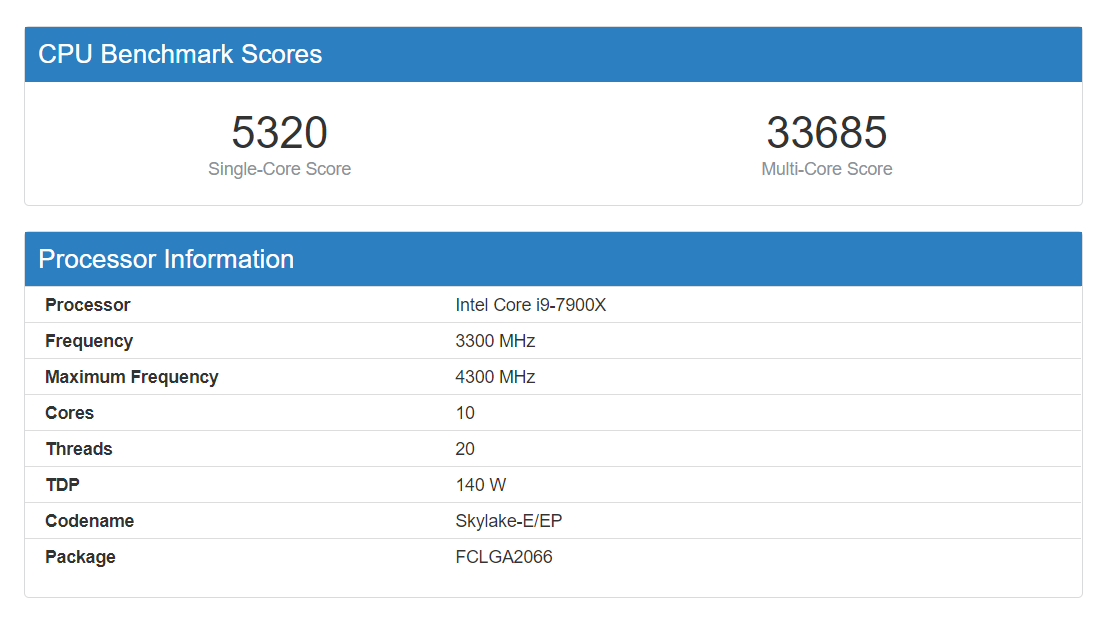This screenshot has width=1117, height=625.
Task: Select the 3300 MHz value
Action: (495, 341)
